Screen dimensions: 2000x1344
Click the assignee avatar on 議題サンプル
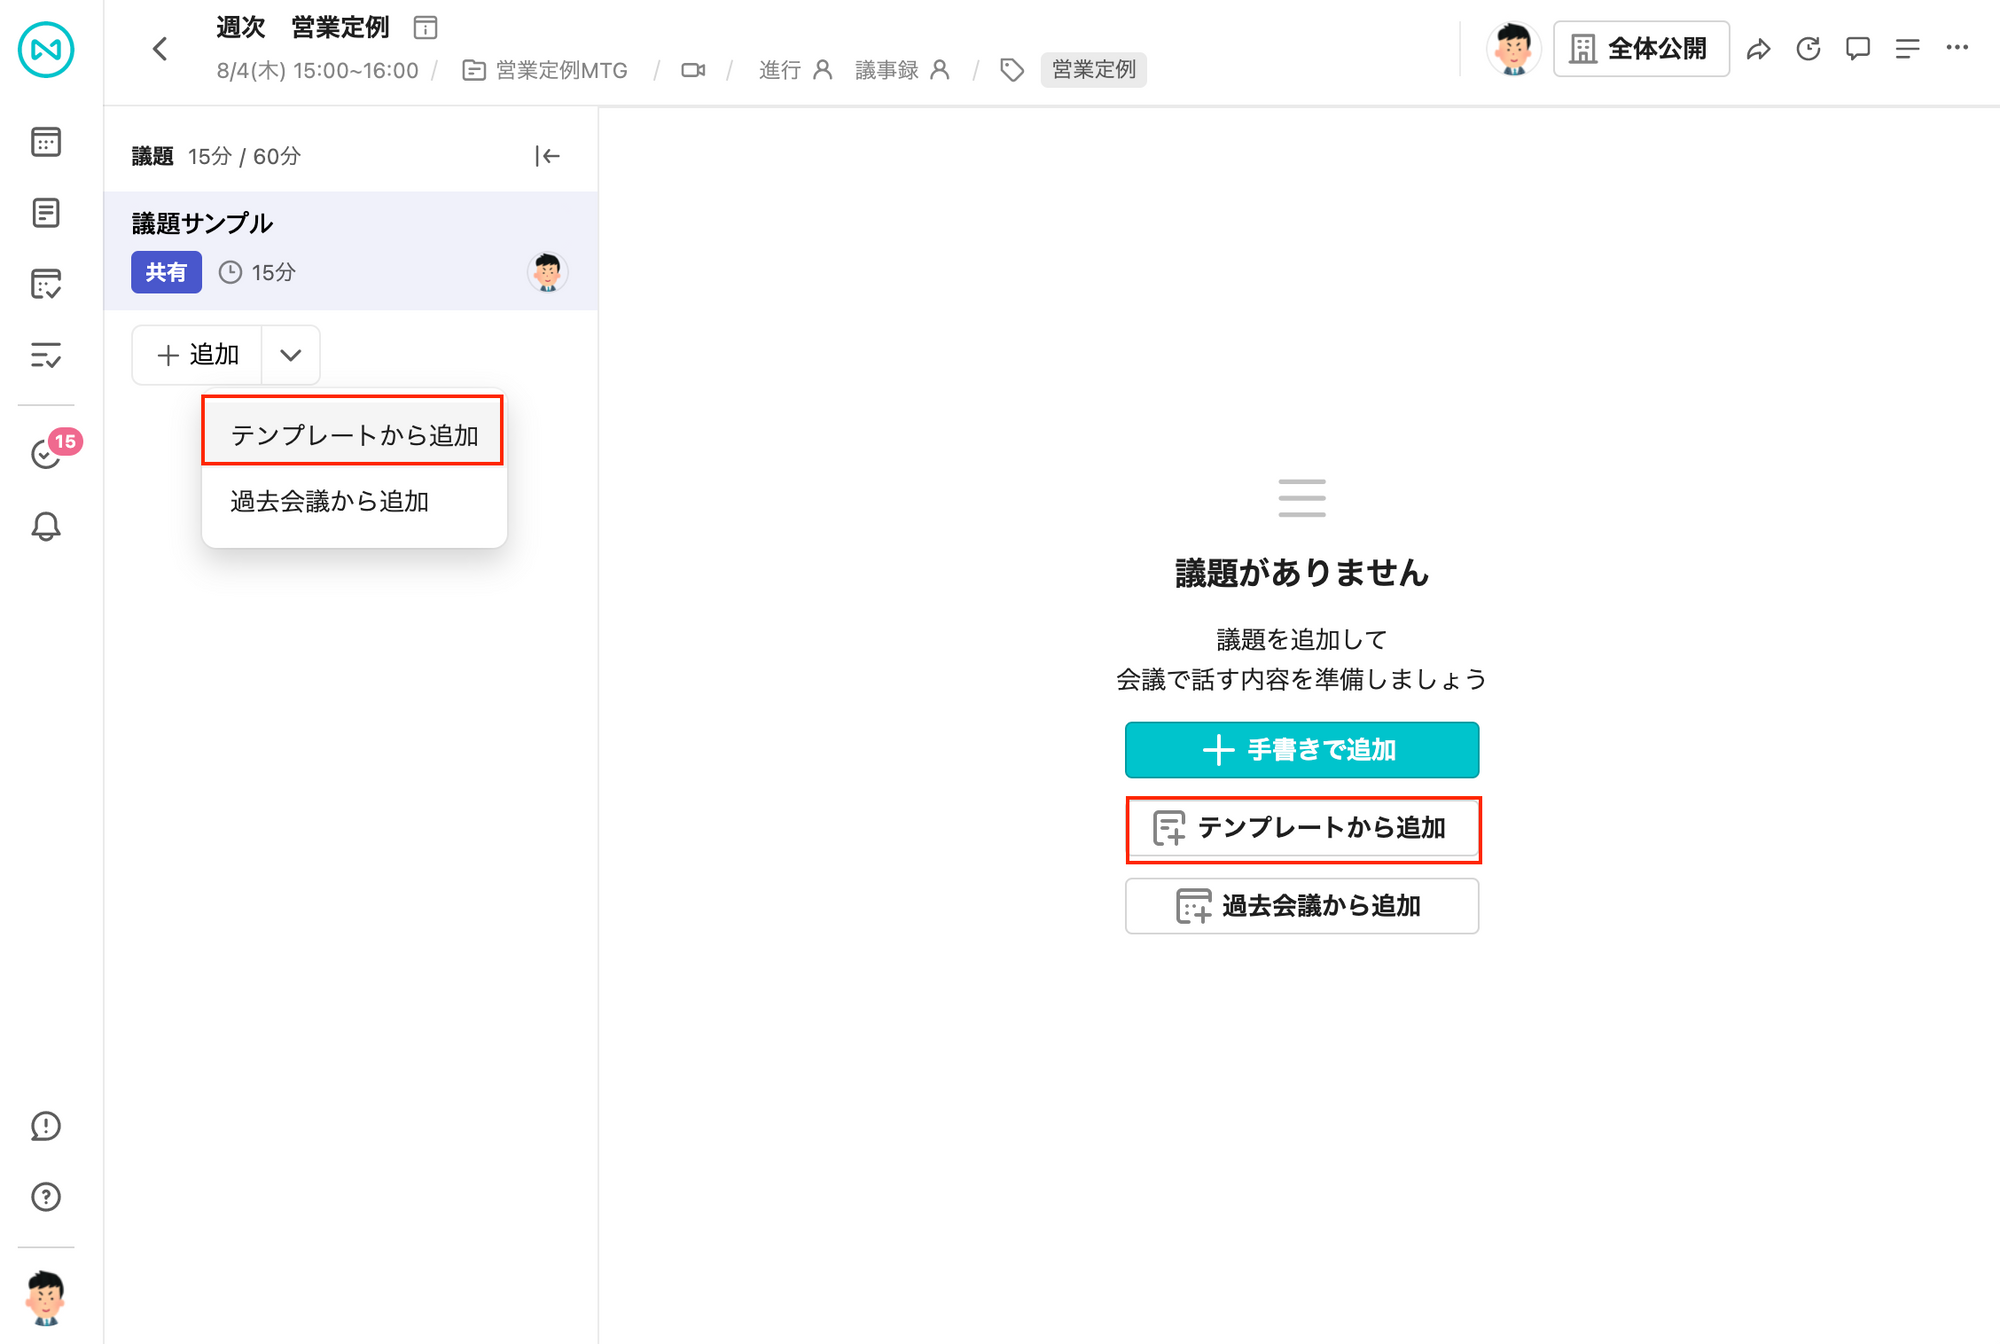(547, 272)
